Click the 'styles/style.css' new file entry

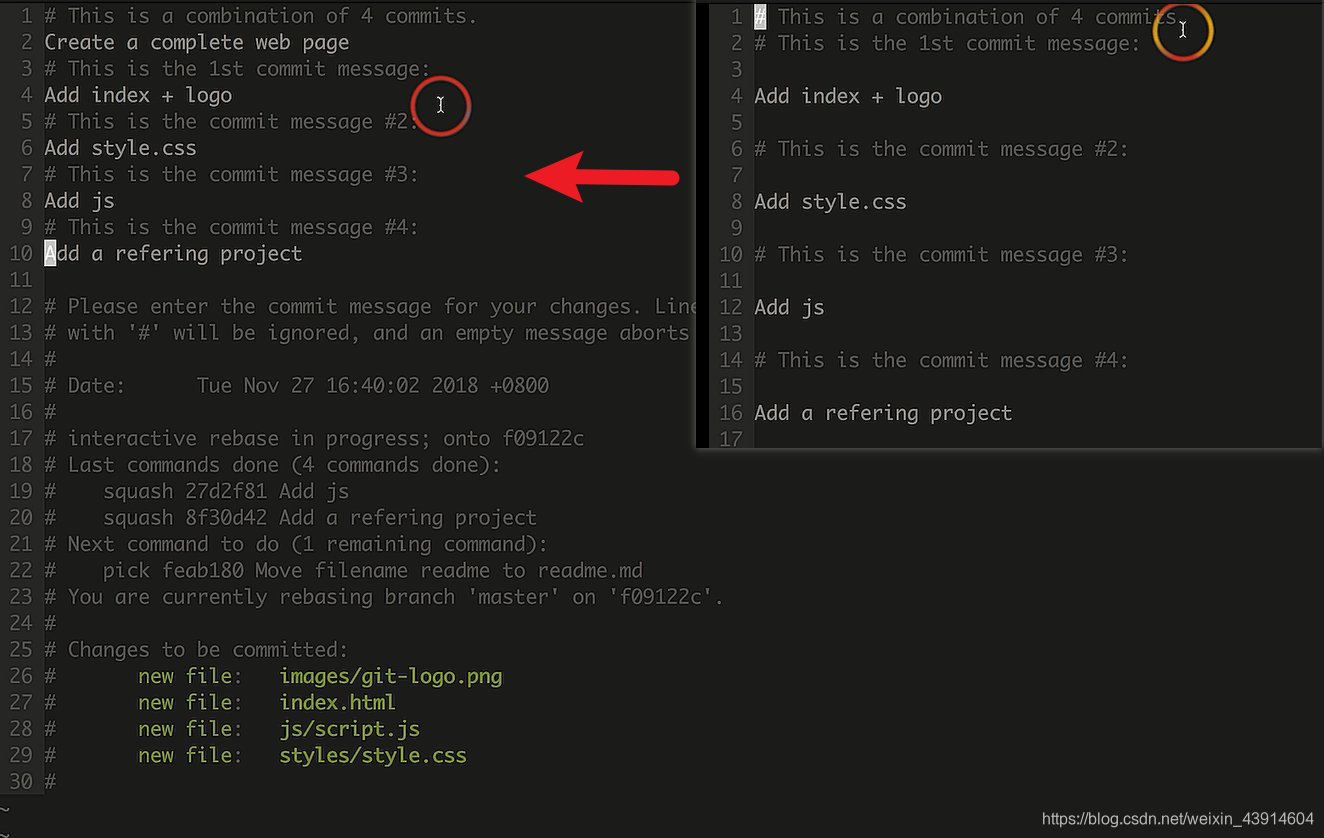click(373, 756)
